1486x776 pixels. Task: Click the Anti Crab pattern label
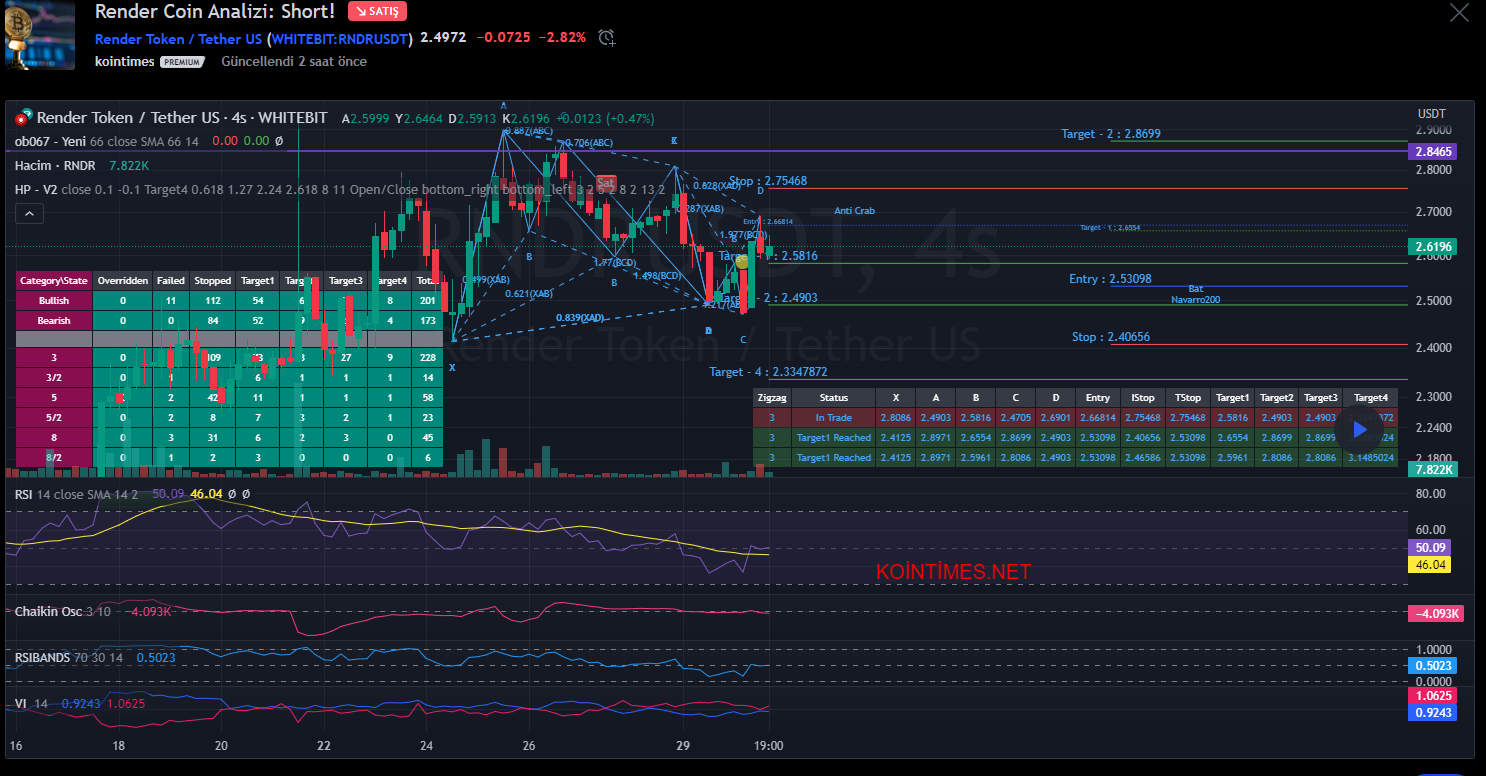pyautogui.click(x=855, y=211)
